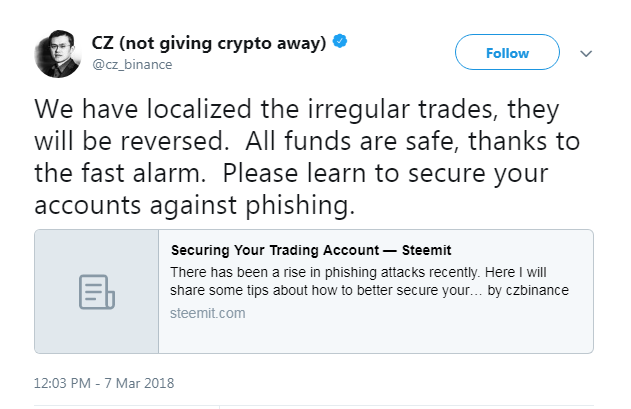Viewport: 631px width, 409px height.
Task: Click the steemit.com domain text
Action: pos(207,313)
